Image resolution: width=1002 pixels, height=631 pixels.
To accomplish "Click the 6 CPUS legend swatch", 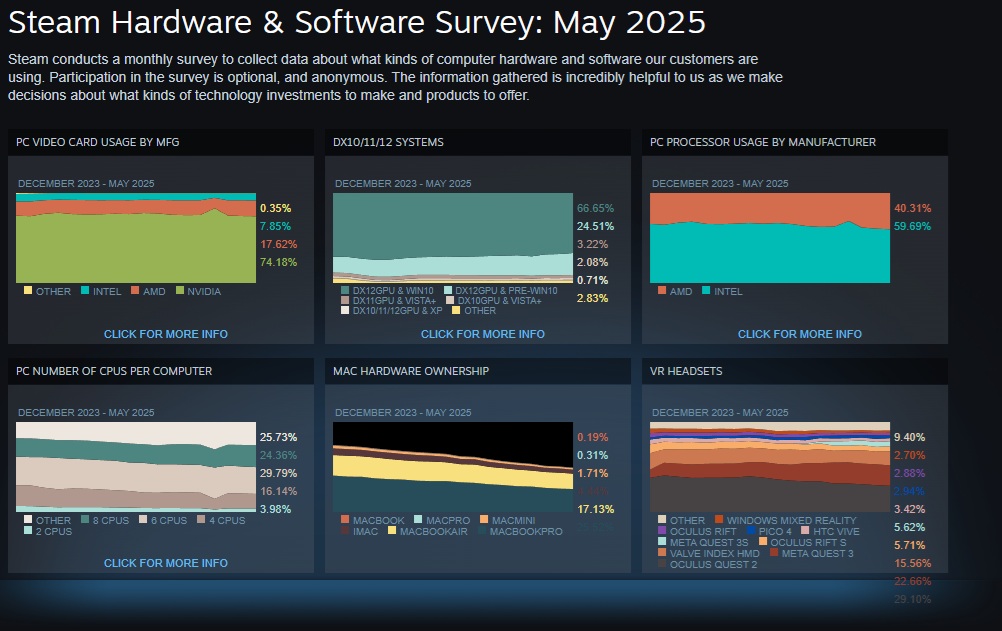I will pos(143,519).
